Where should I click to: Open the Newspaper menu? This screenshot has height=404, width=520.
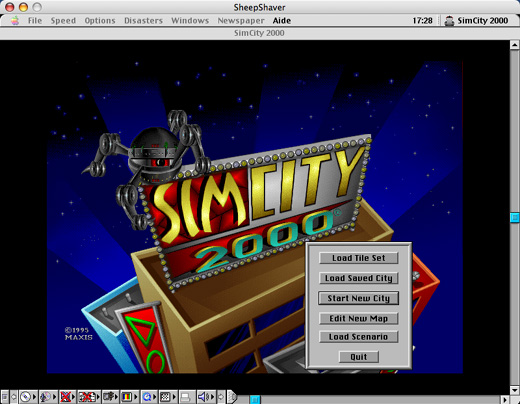click(x=241, y=21)
